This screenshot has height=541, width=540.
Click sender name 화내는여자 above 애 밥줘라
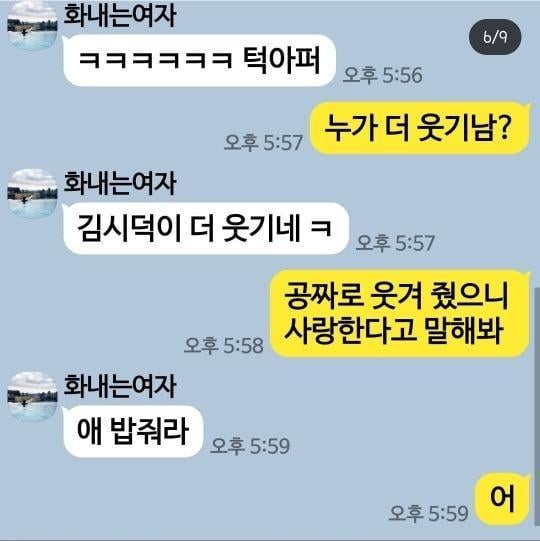point(120,386)
